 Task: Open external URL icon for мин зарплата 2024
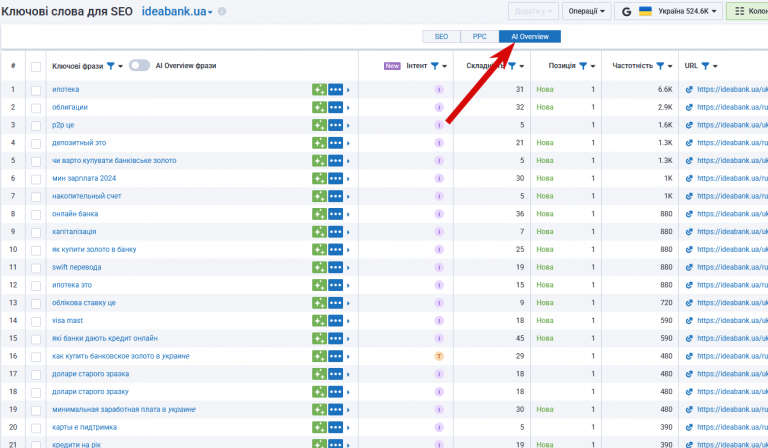689,179
